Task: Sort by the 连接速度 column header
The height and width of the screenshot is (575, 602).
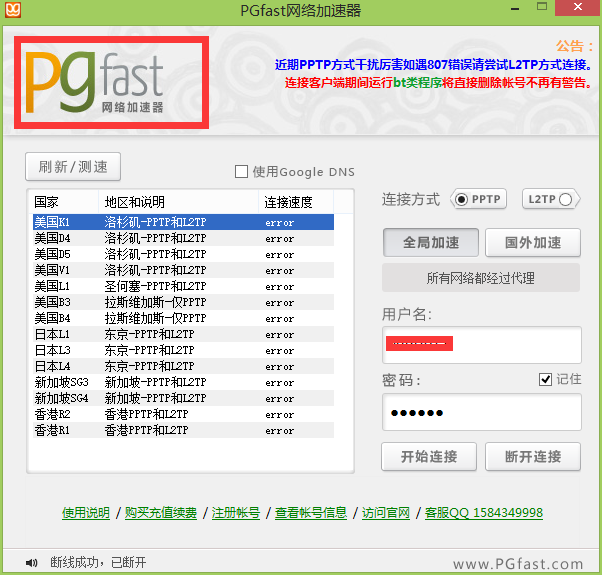Action: pyautogui.click(x=296, y=202)
